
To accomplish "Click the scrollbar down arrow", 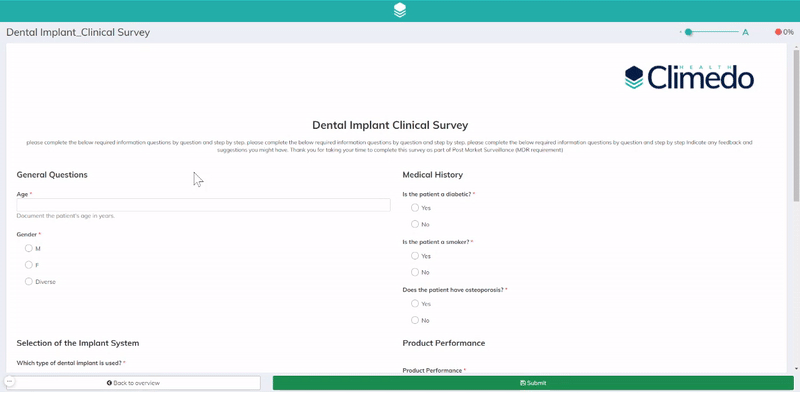I will click(x=796, y=369).
